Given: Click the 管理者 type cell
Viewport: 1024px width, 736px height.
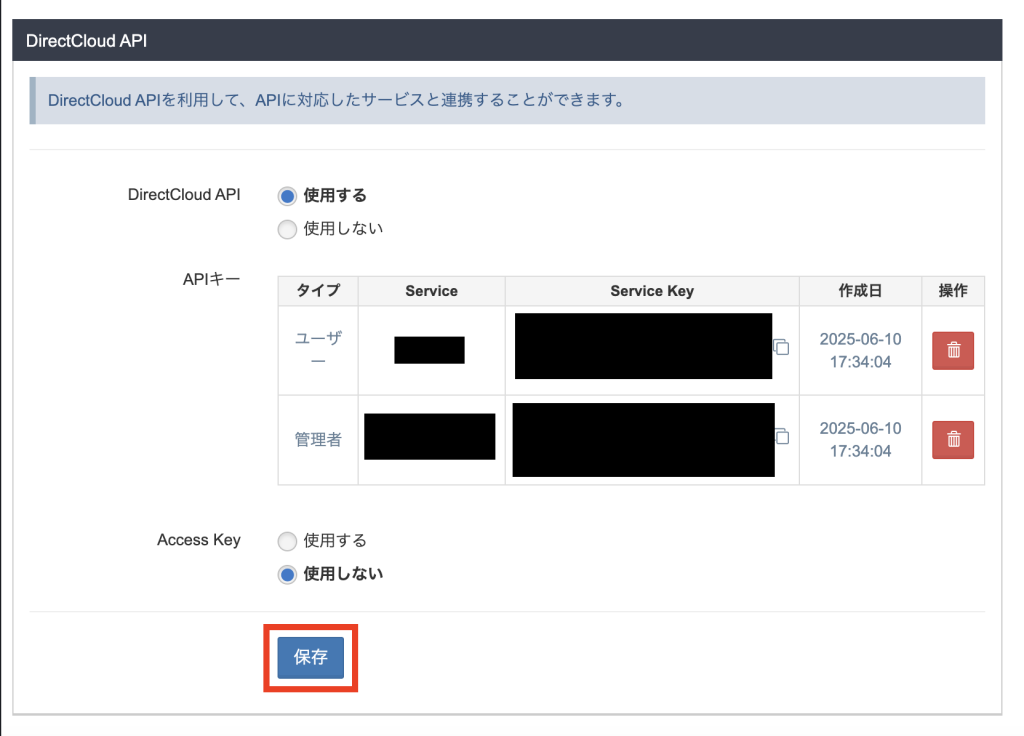Looking at the screenshot, I should click(x=318, y=440).
